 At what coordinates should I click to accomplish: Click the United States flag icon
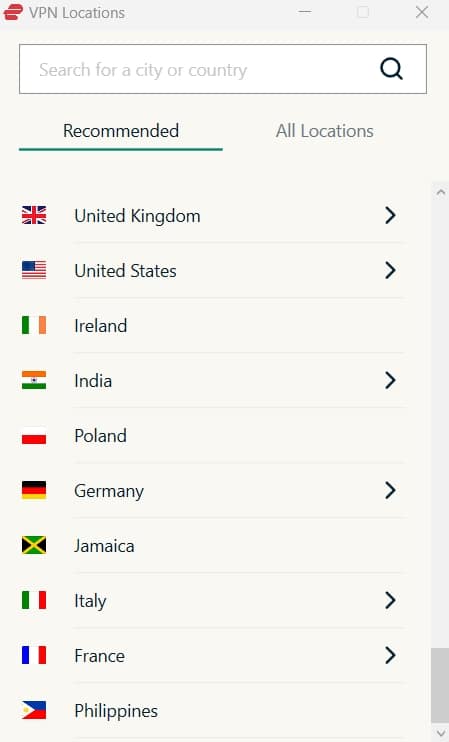pos(34,270)
